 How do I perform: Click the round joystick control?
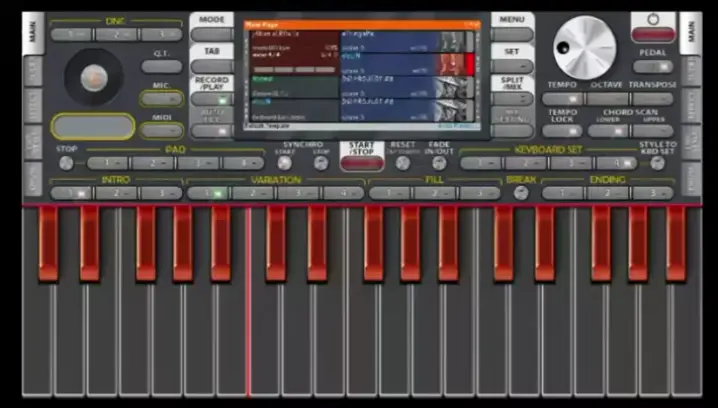pos(91,76)
